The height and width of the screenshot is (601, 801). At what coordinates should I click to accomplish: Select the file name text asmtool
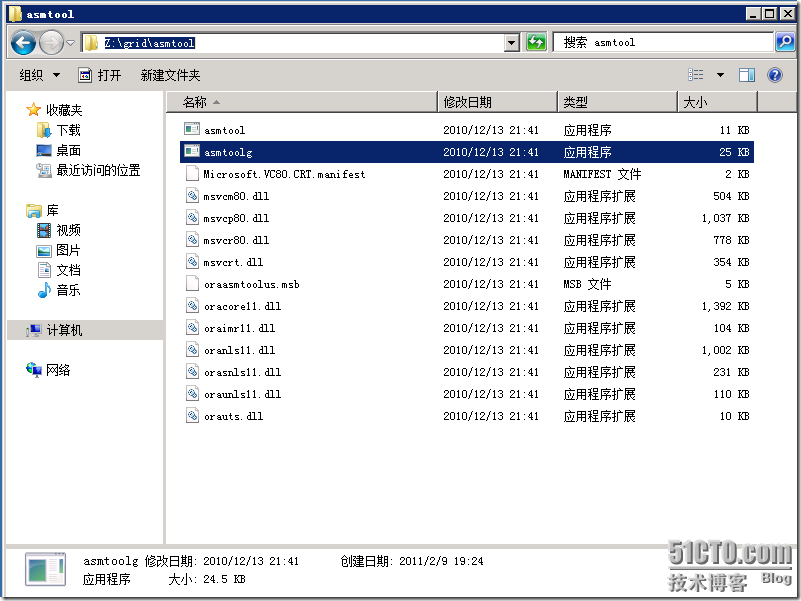[x=224, y=130]
